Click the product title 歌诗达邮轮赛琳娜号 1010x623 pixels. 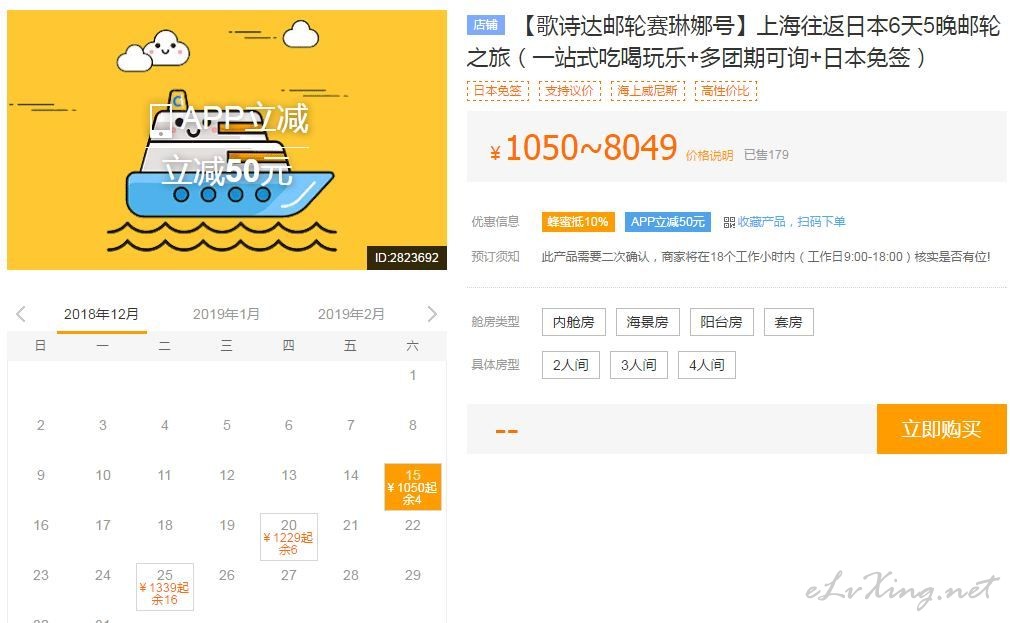(x=733, y=41)
